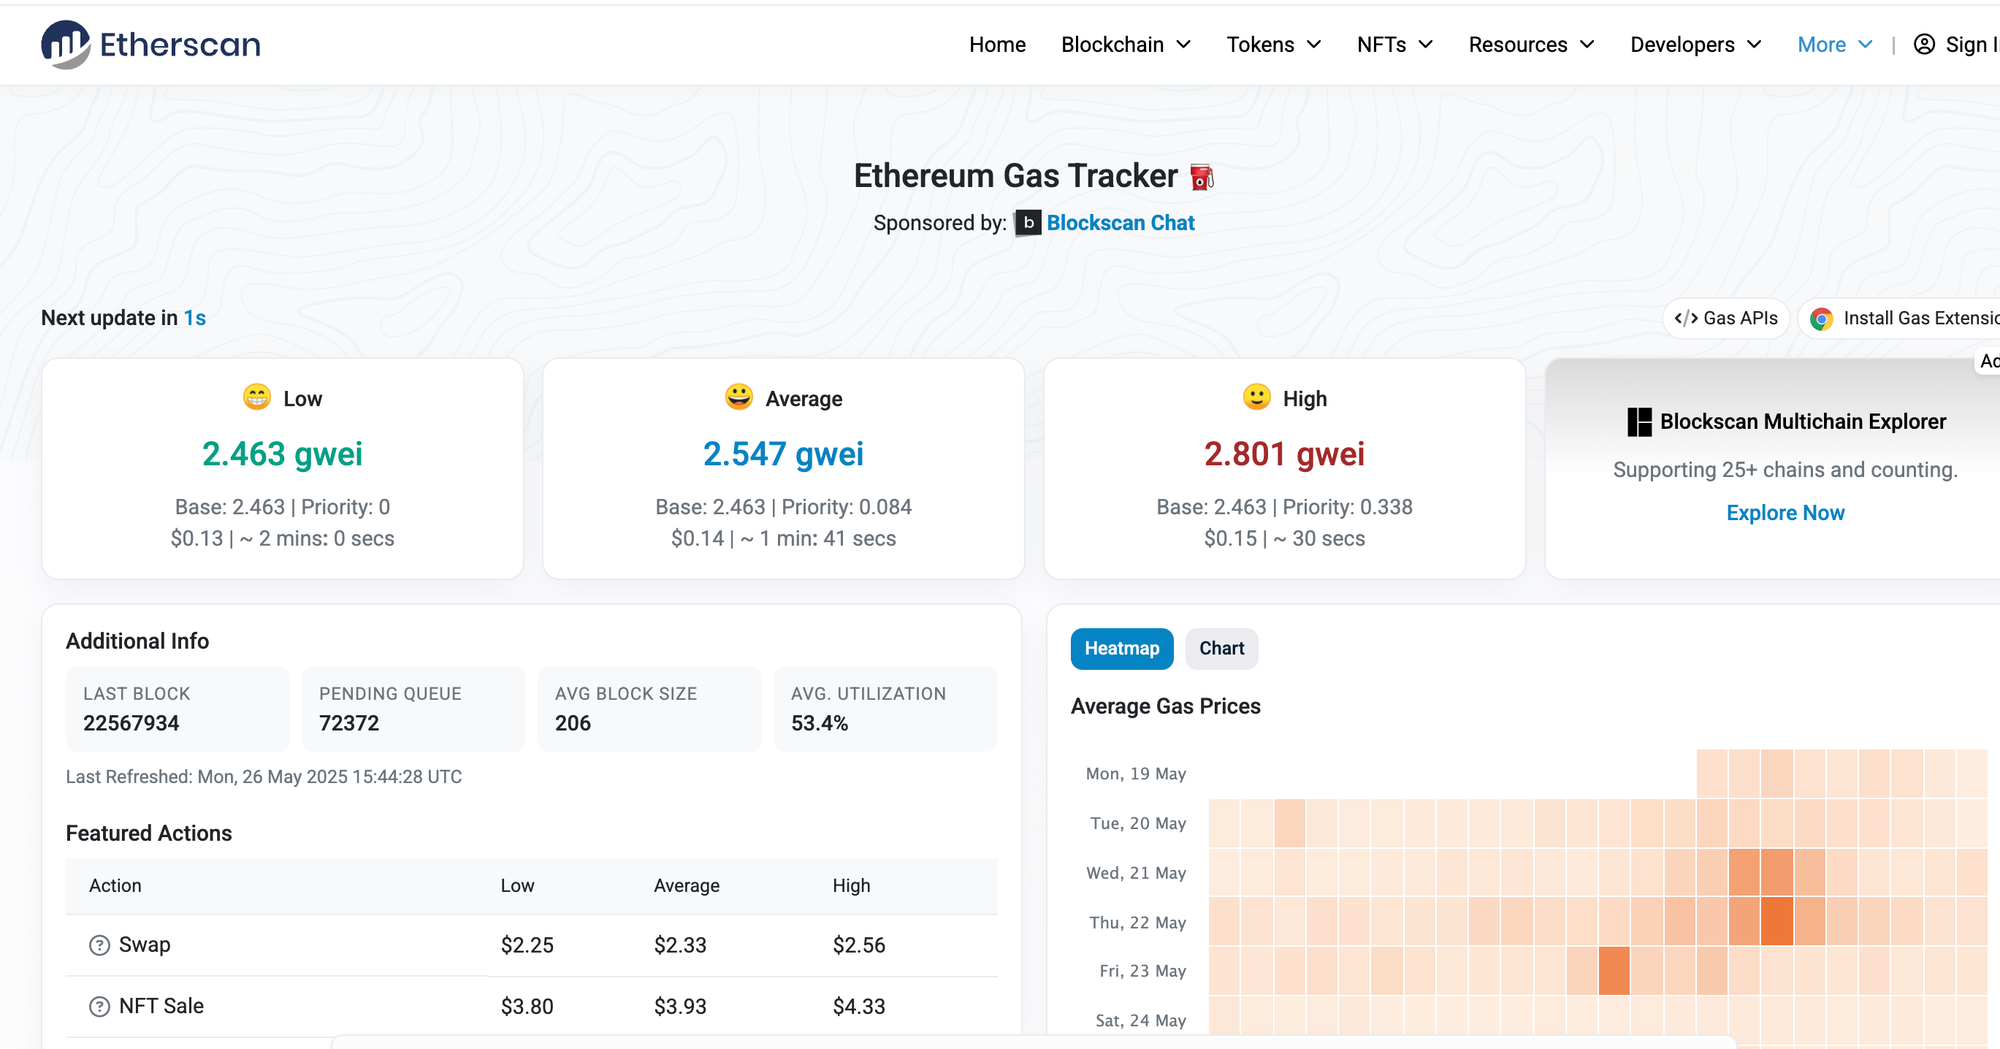Click the NFT Sale high price $4.33
This screenshot has height=1049, width=2000.
click(859, 1006)
